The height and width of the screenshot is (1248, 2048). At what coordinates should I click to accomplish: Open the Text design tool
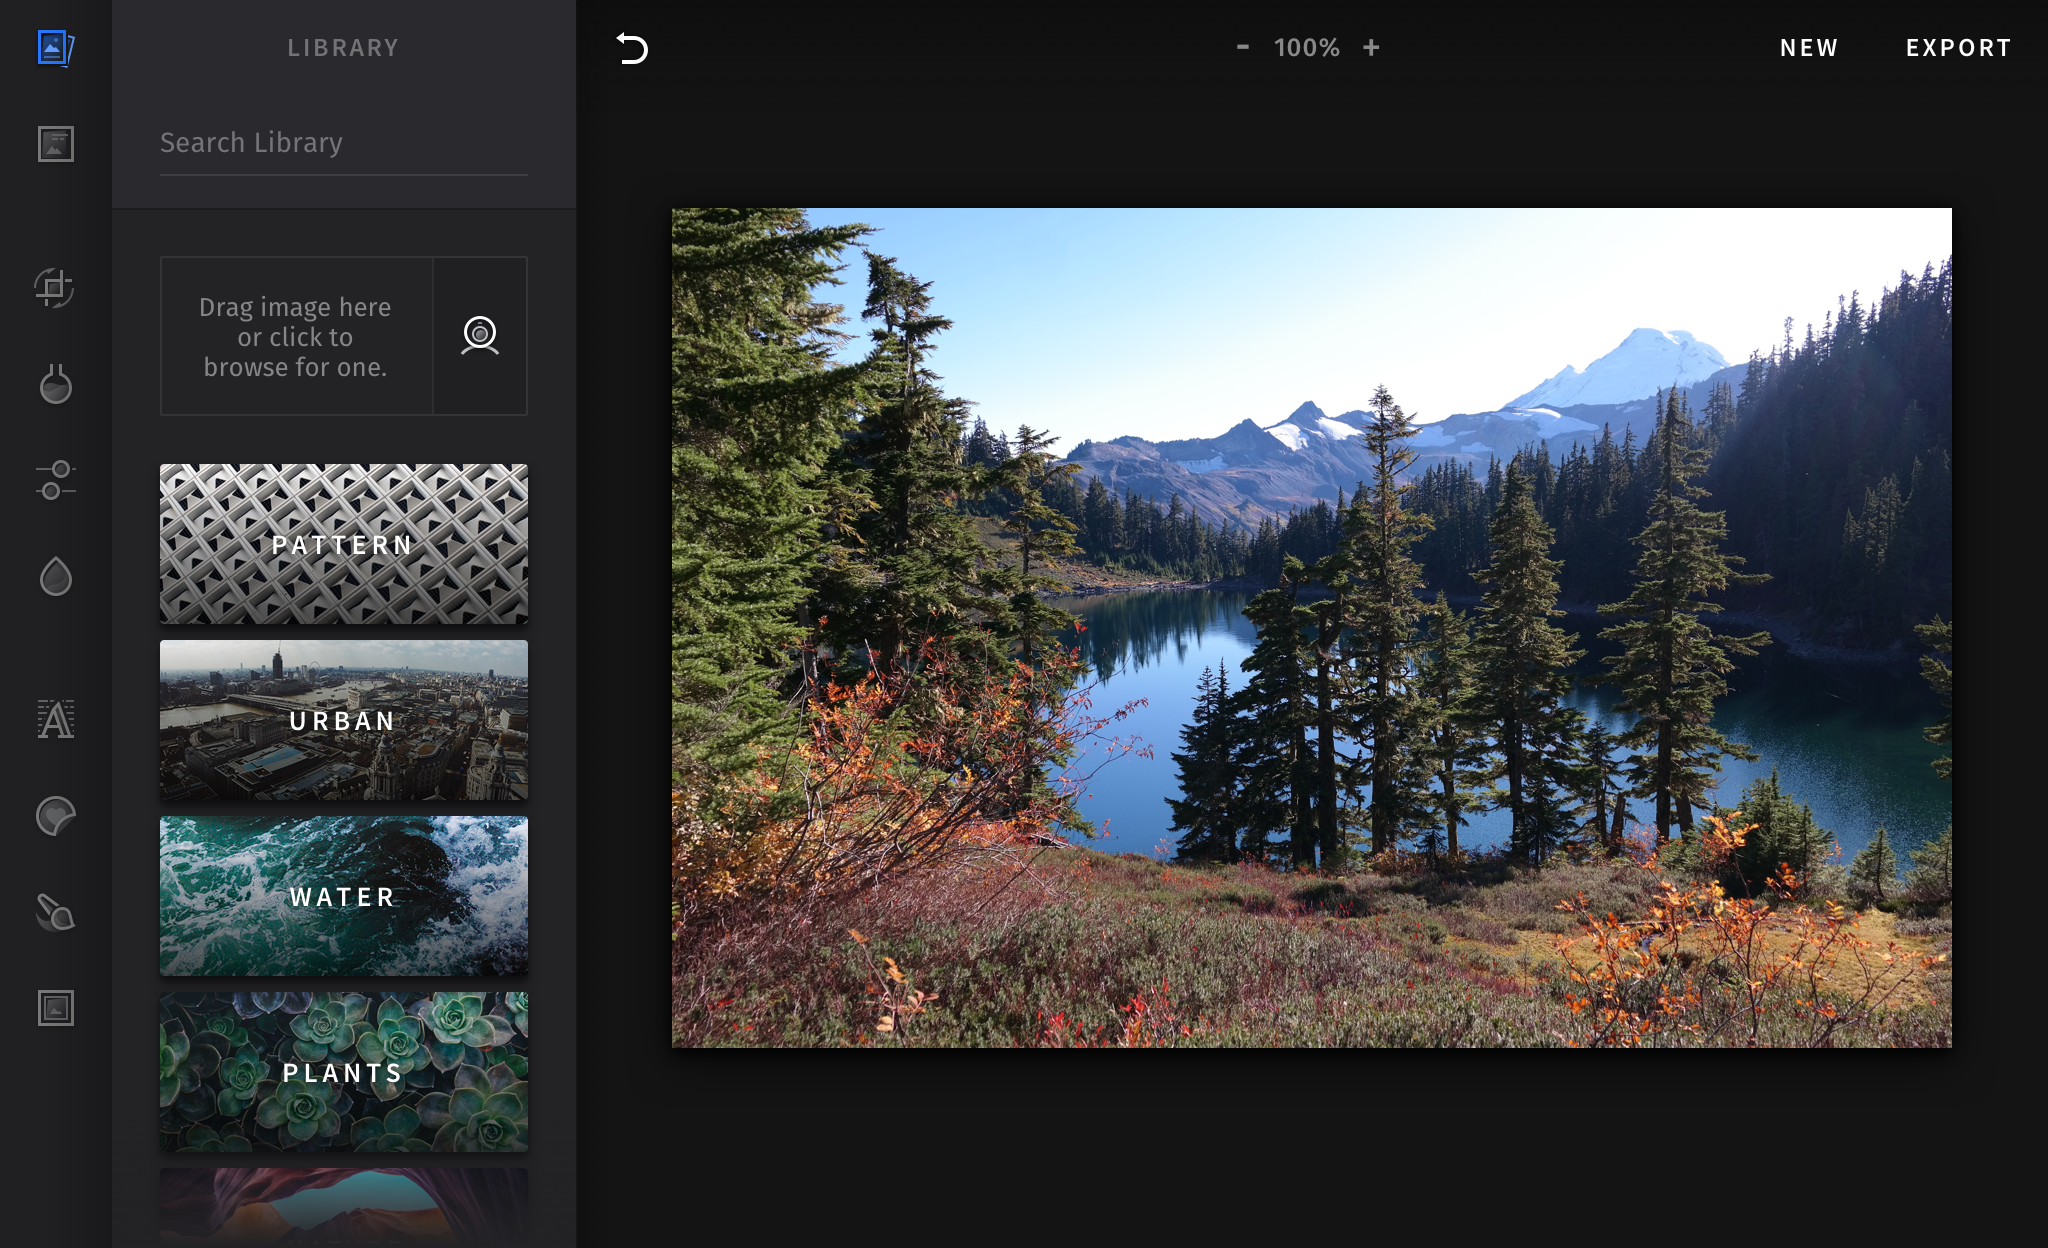(56, 720)
